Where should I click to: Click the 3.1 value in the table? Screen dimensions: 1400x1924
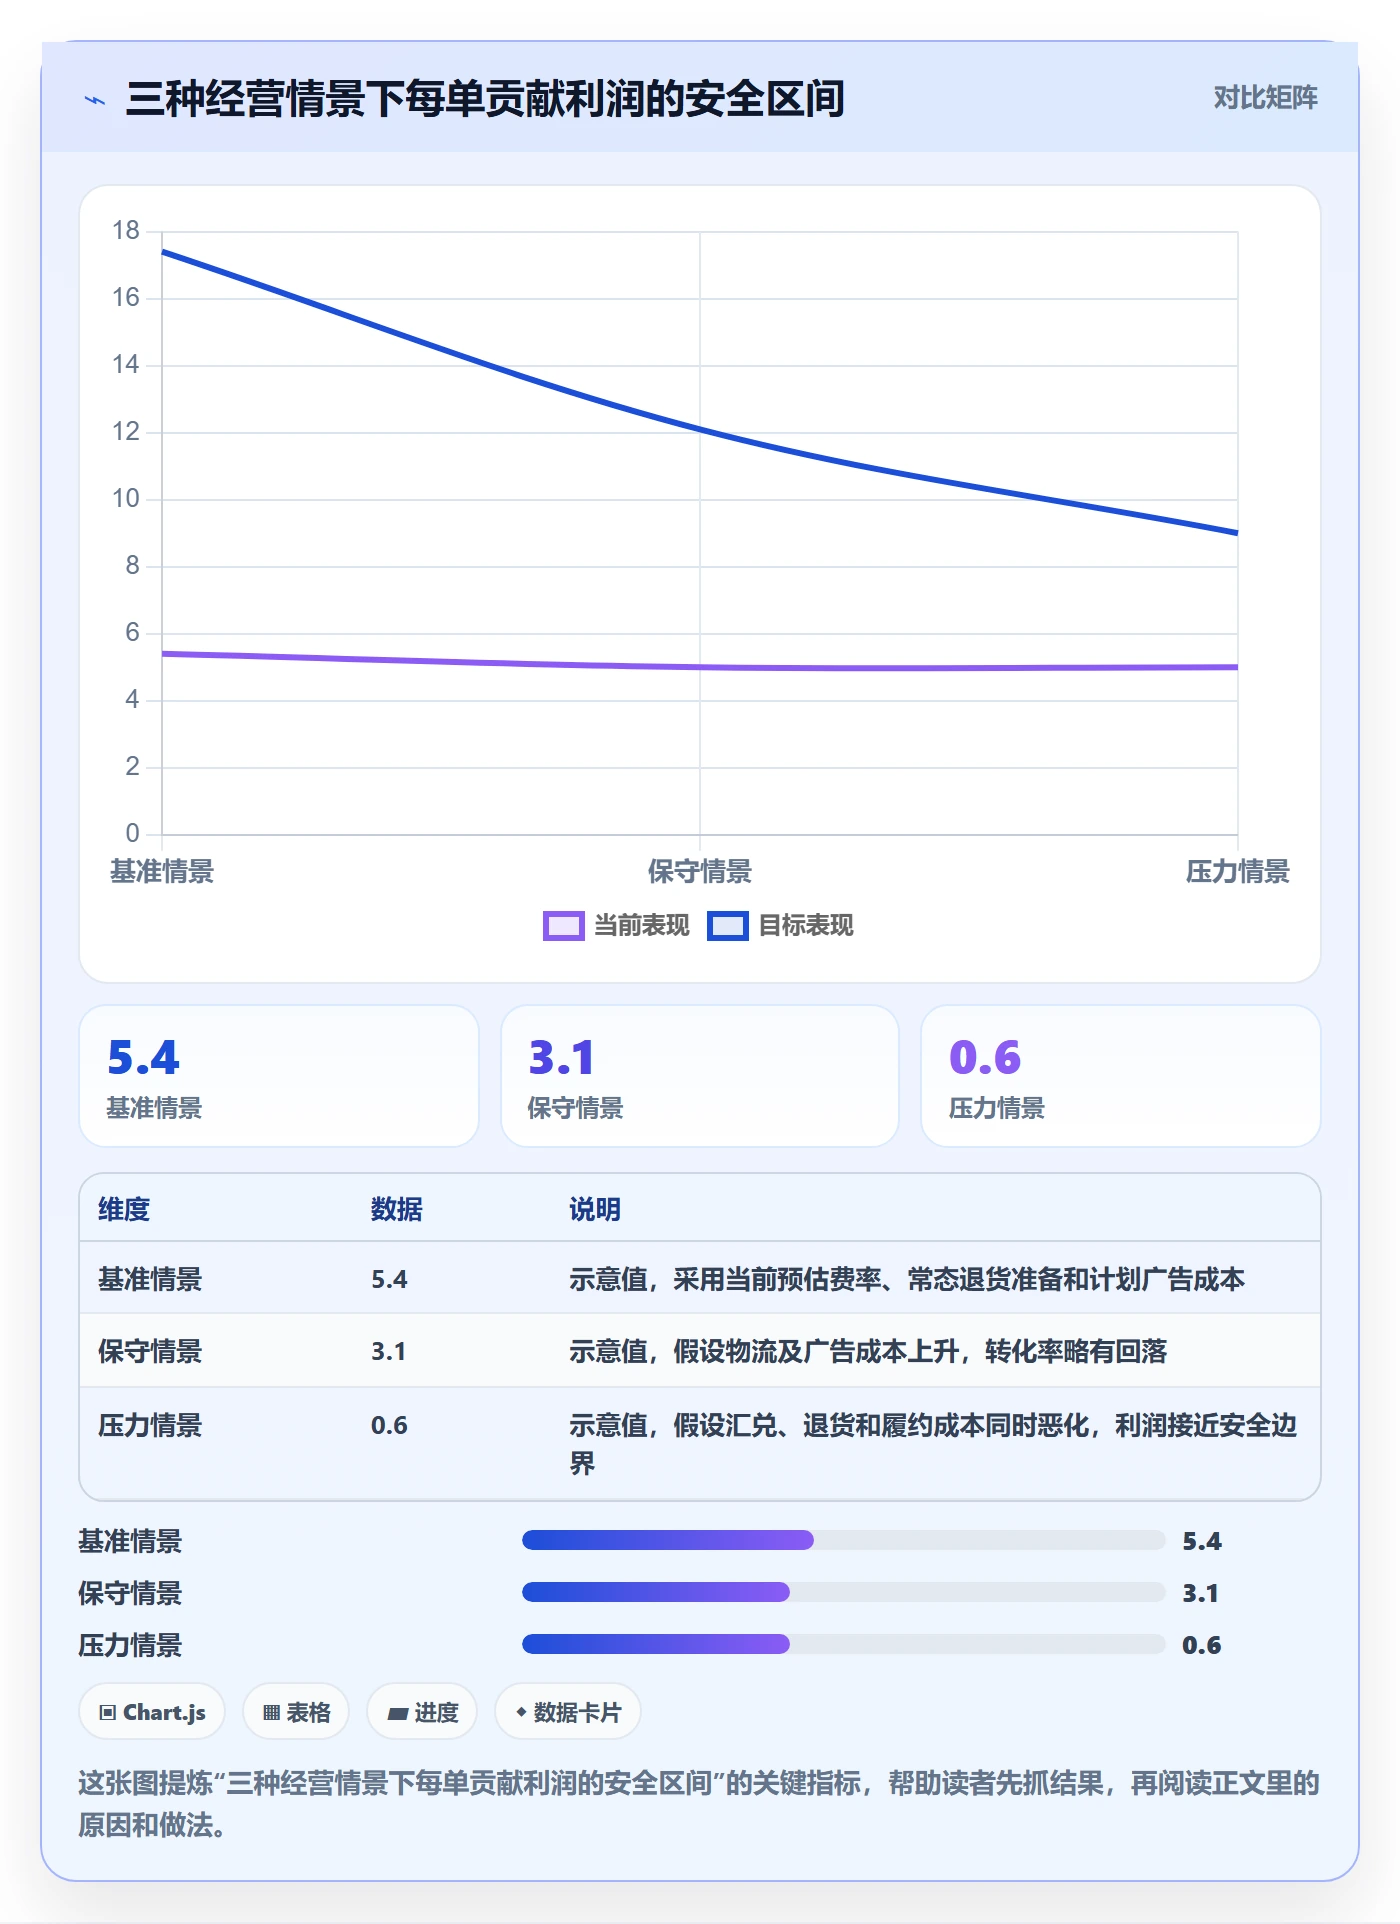(389, 1351)
